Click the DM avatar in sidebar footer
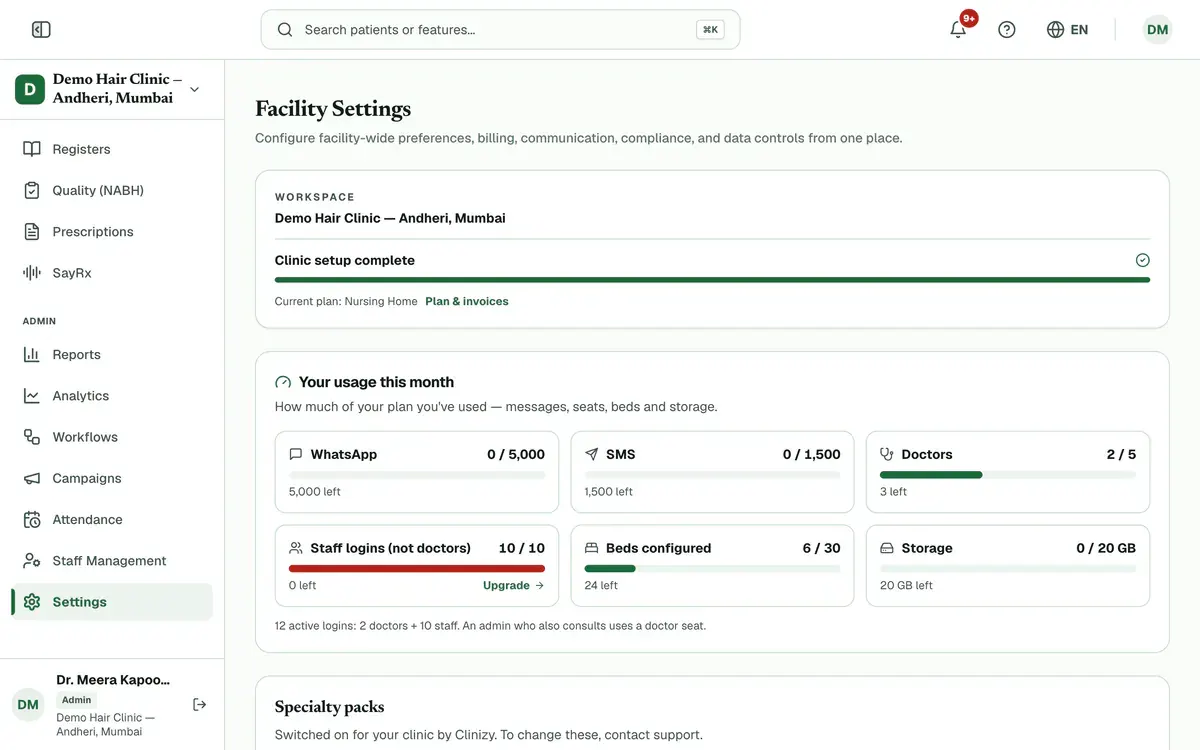 coord(28,705)
